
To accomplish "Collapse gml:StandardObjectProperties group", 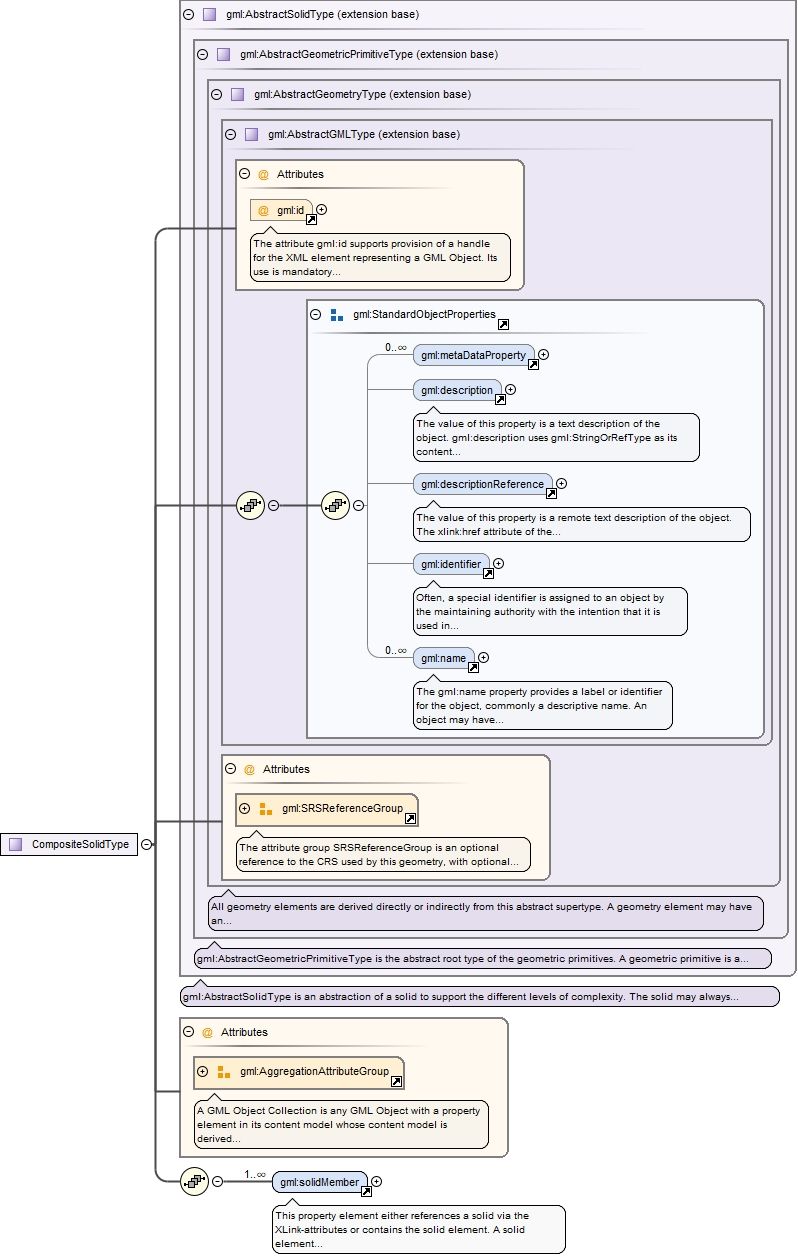I will pyautogui.click(x=315, y=314).
